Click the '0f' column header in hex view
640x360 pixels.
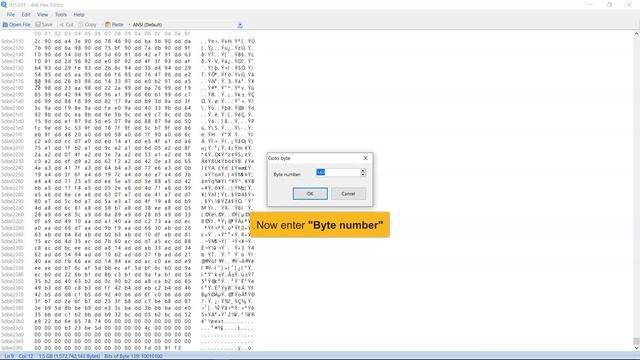click(187, 34)
